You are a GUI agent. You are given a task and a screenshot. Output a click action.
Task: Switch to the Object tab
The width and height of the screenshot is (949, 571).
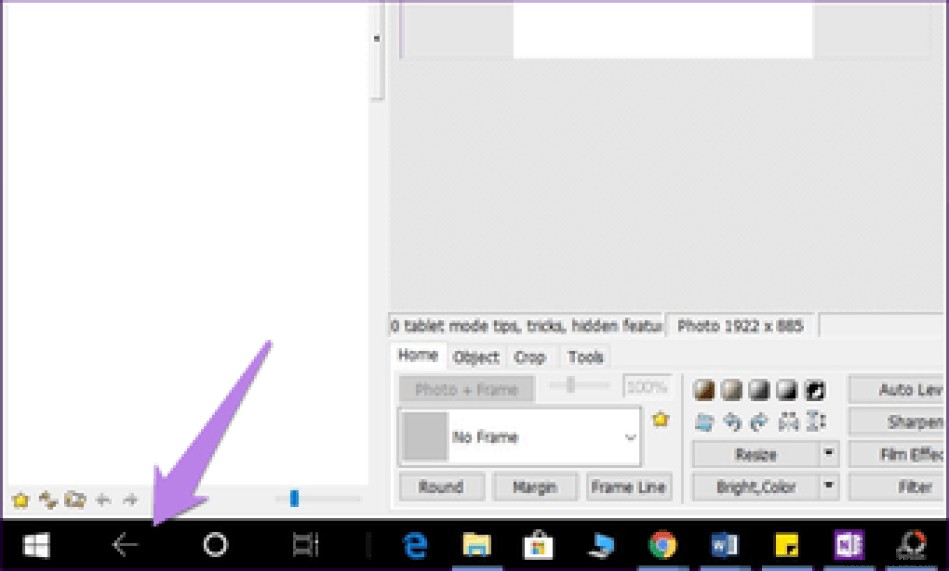point(476,357)
